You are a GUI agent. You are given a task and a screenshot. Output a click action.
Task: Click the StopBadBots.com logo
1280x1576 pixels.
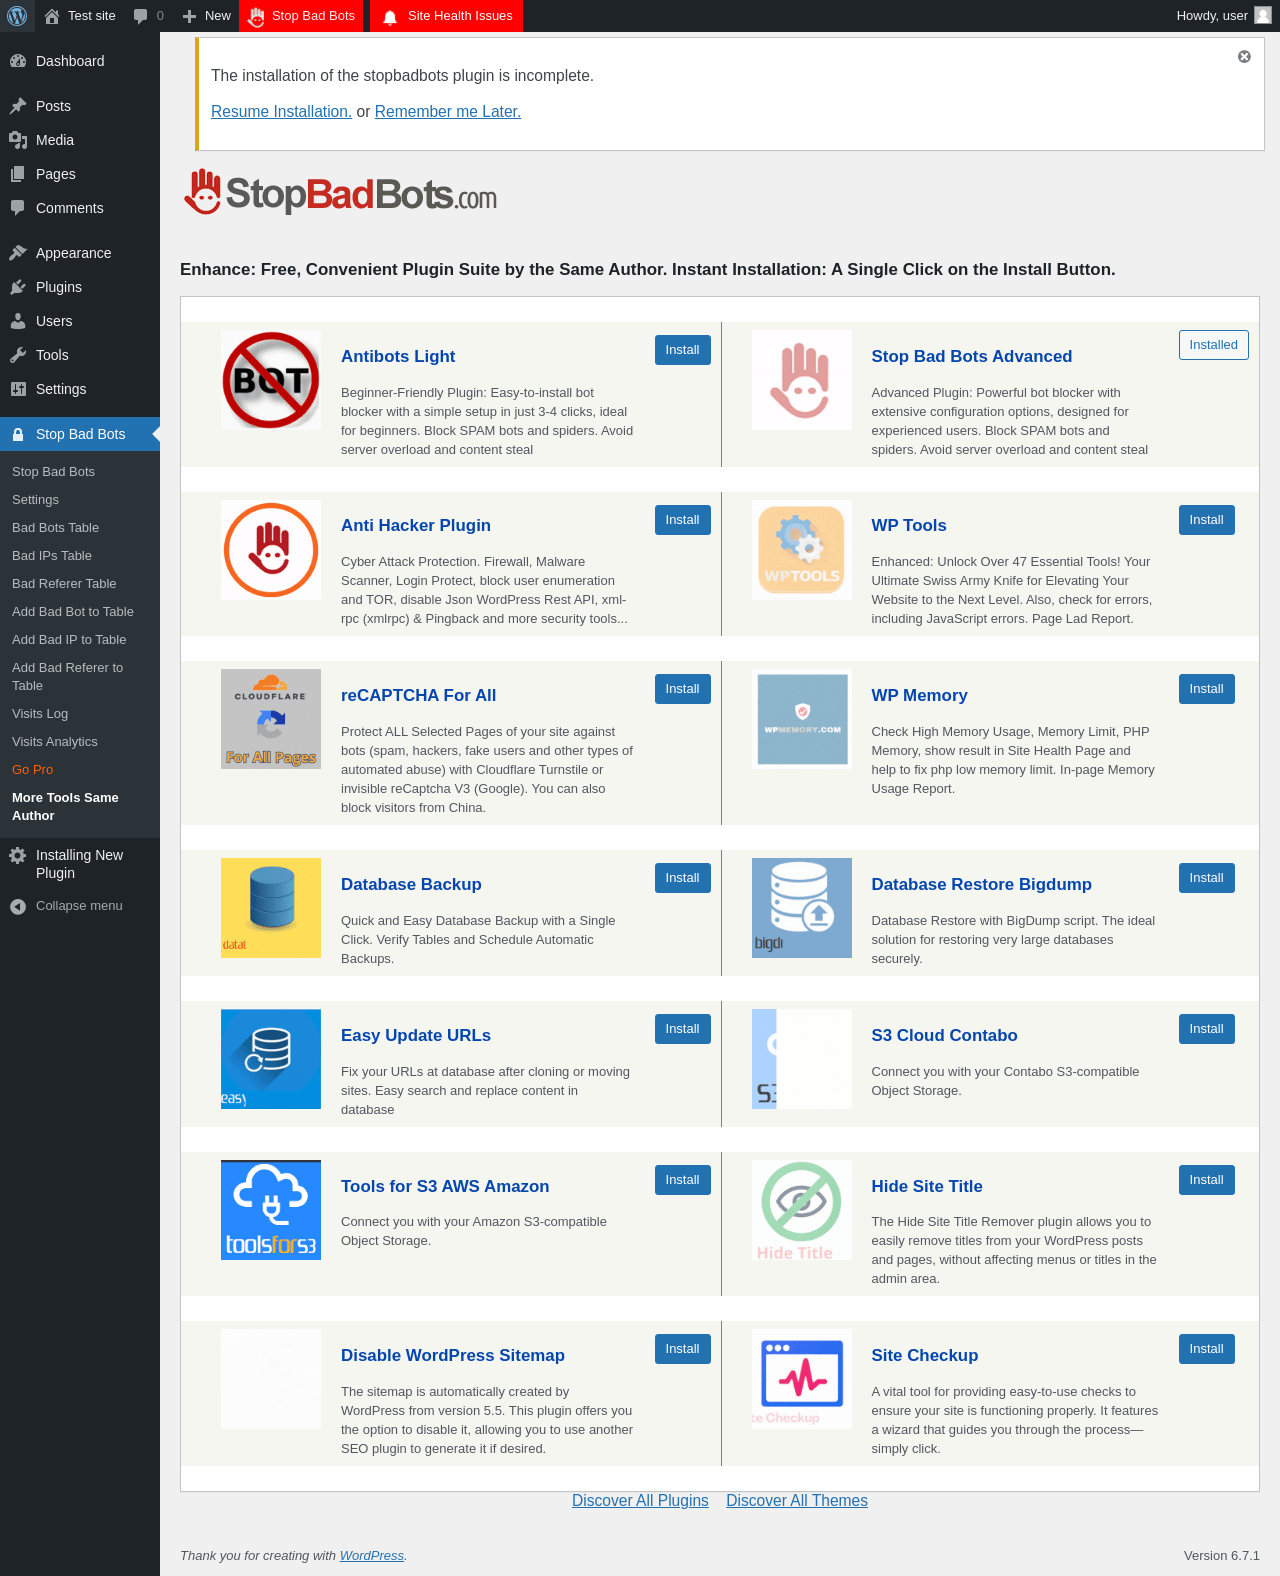(x=341, y=192)
